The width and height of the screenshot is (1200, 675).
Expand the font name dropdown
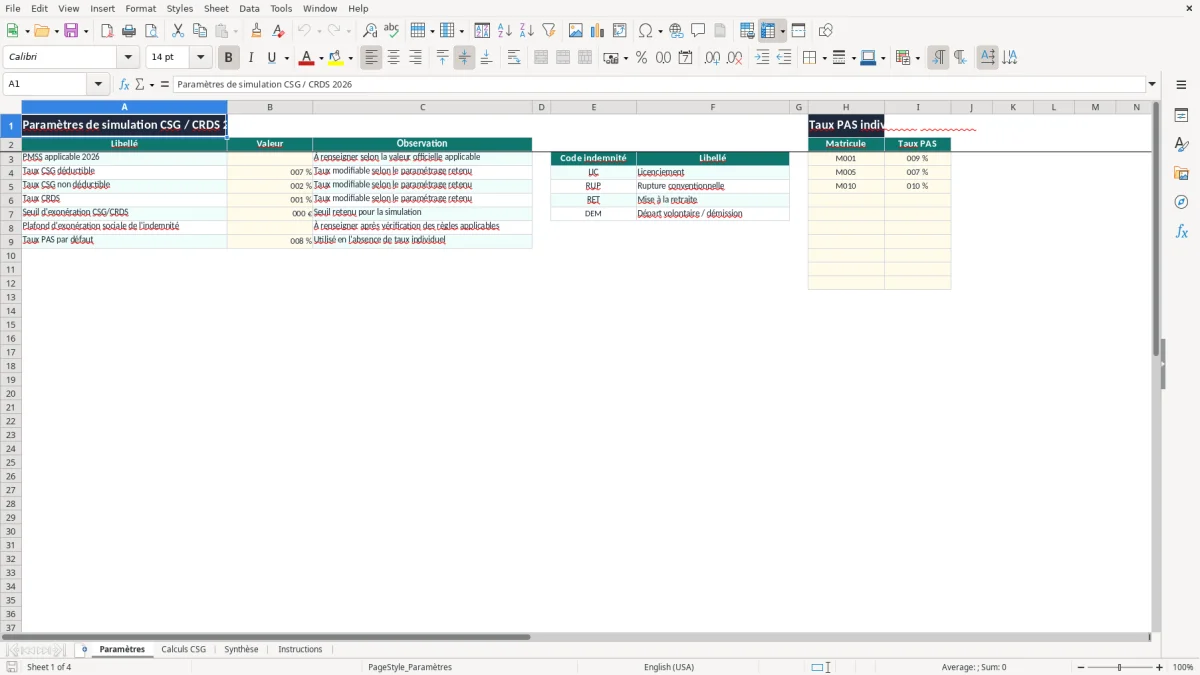click(128, 58)
